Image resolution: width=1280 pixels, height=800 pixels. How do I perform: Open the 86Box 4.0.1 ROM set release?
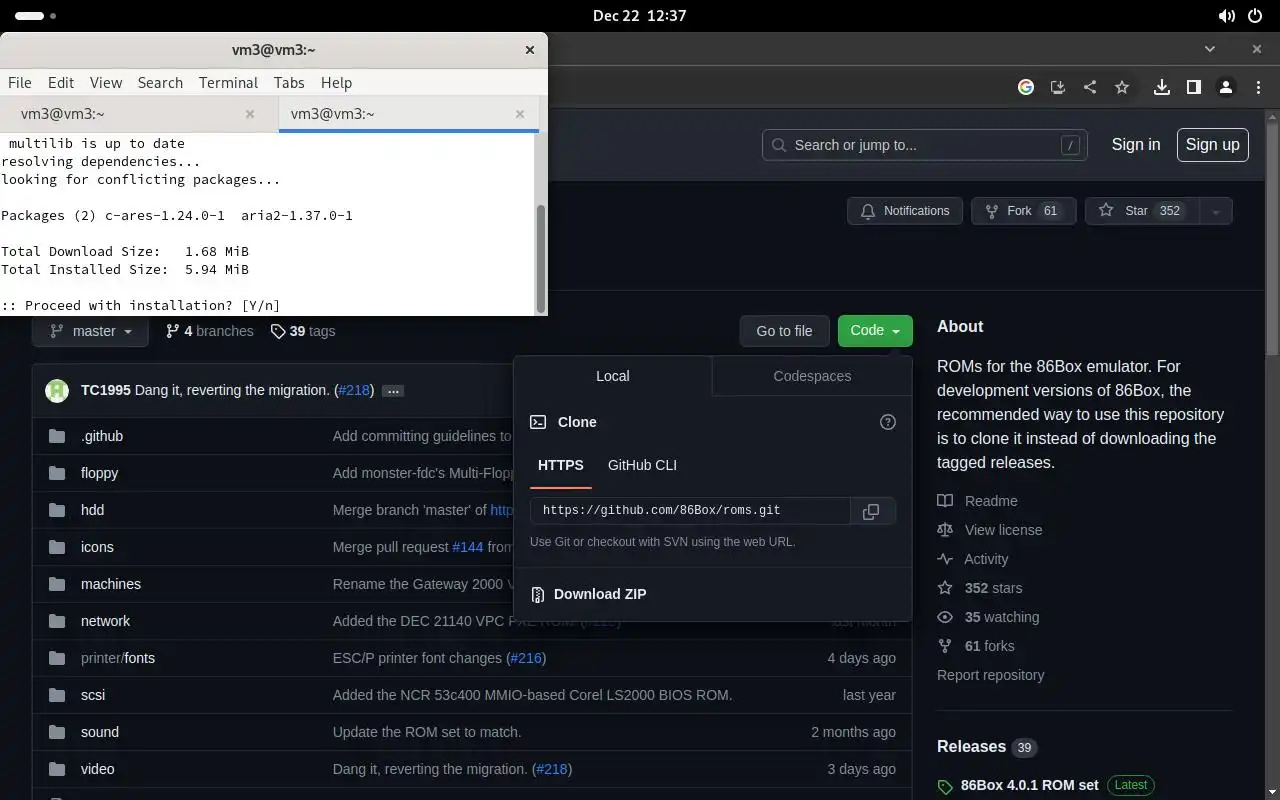[x=1029, y=785]
